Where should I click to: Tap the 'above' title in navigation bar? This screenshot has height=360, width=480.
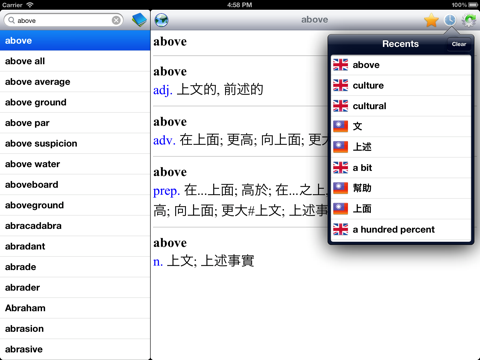pos(315,20)
